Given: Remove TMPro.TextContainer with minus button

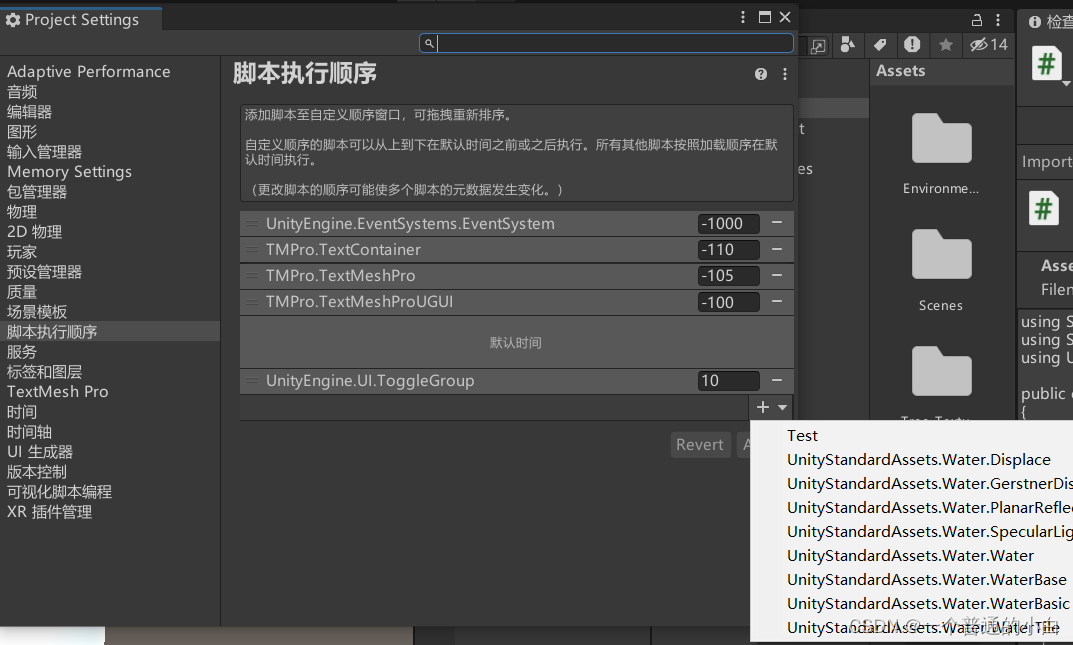Looking at the screenshot, I should click(777, 249).
